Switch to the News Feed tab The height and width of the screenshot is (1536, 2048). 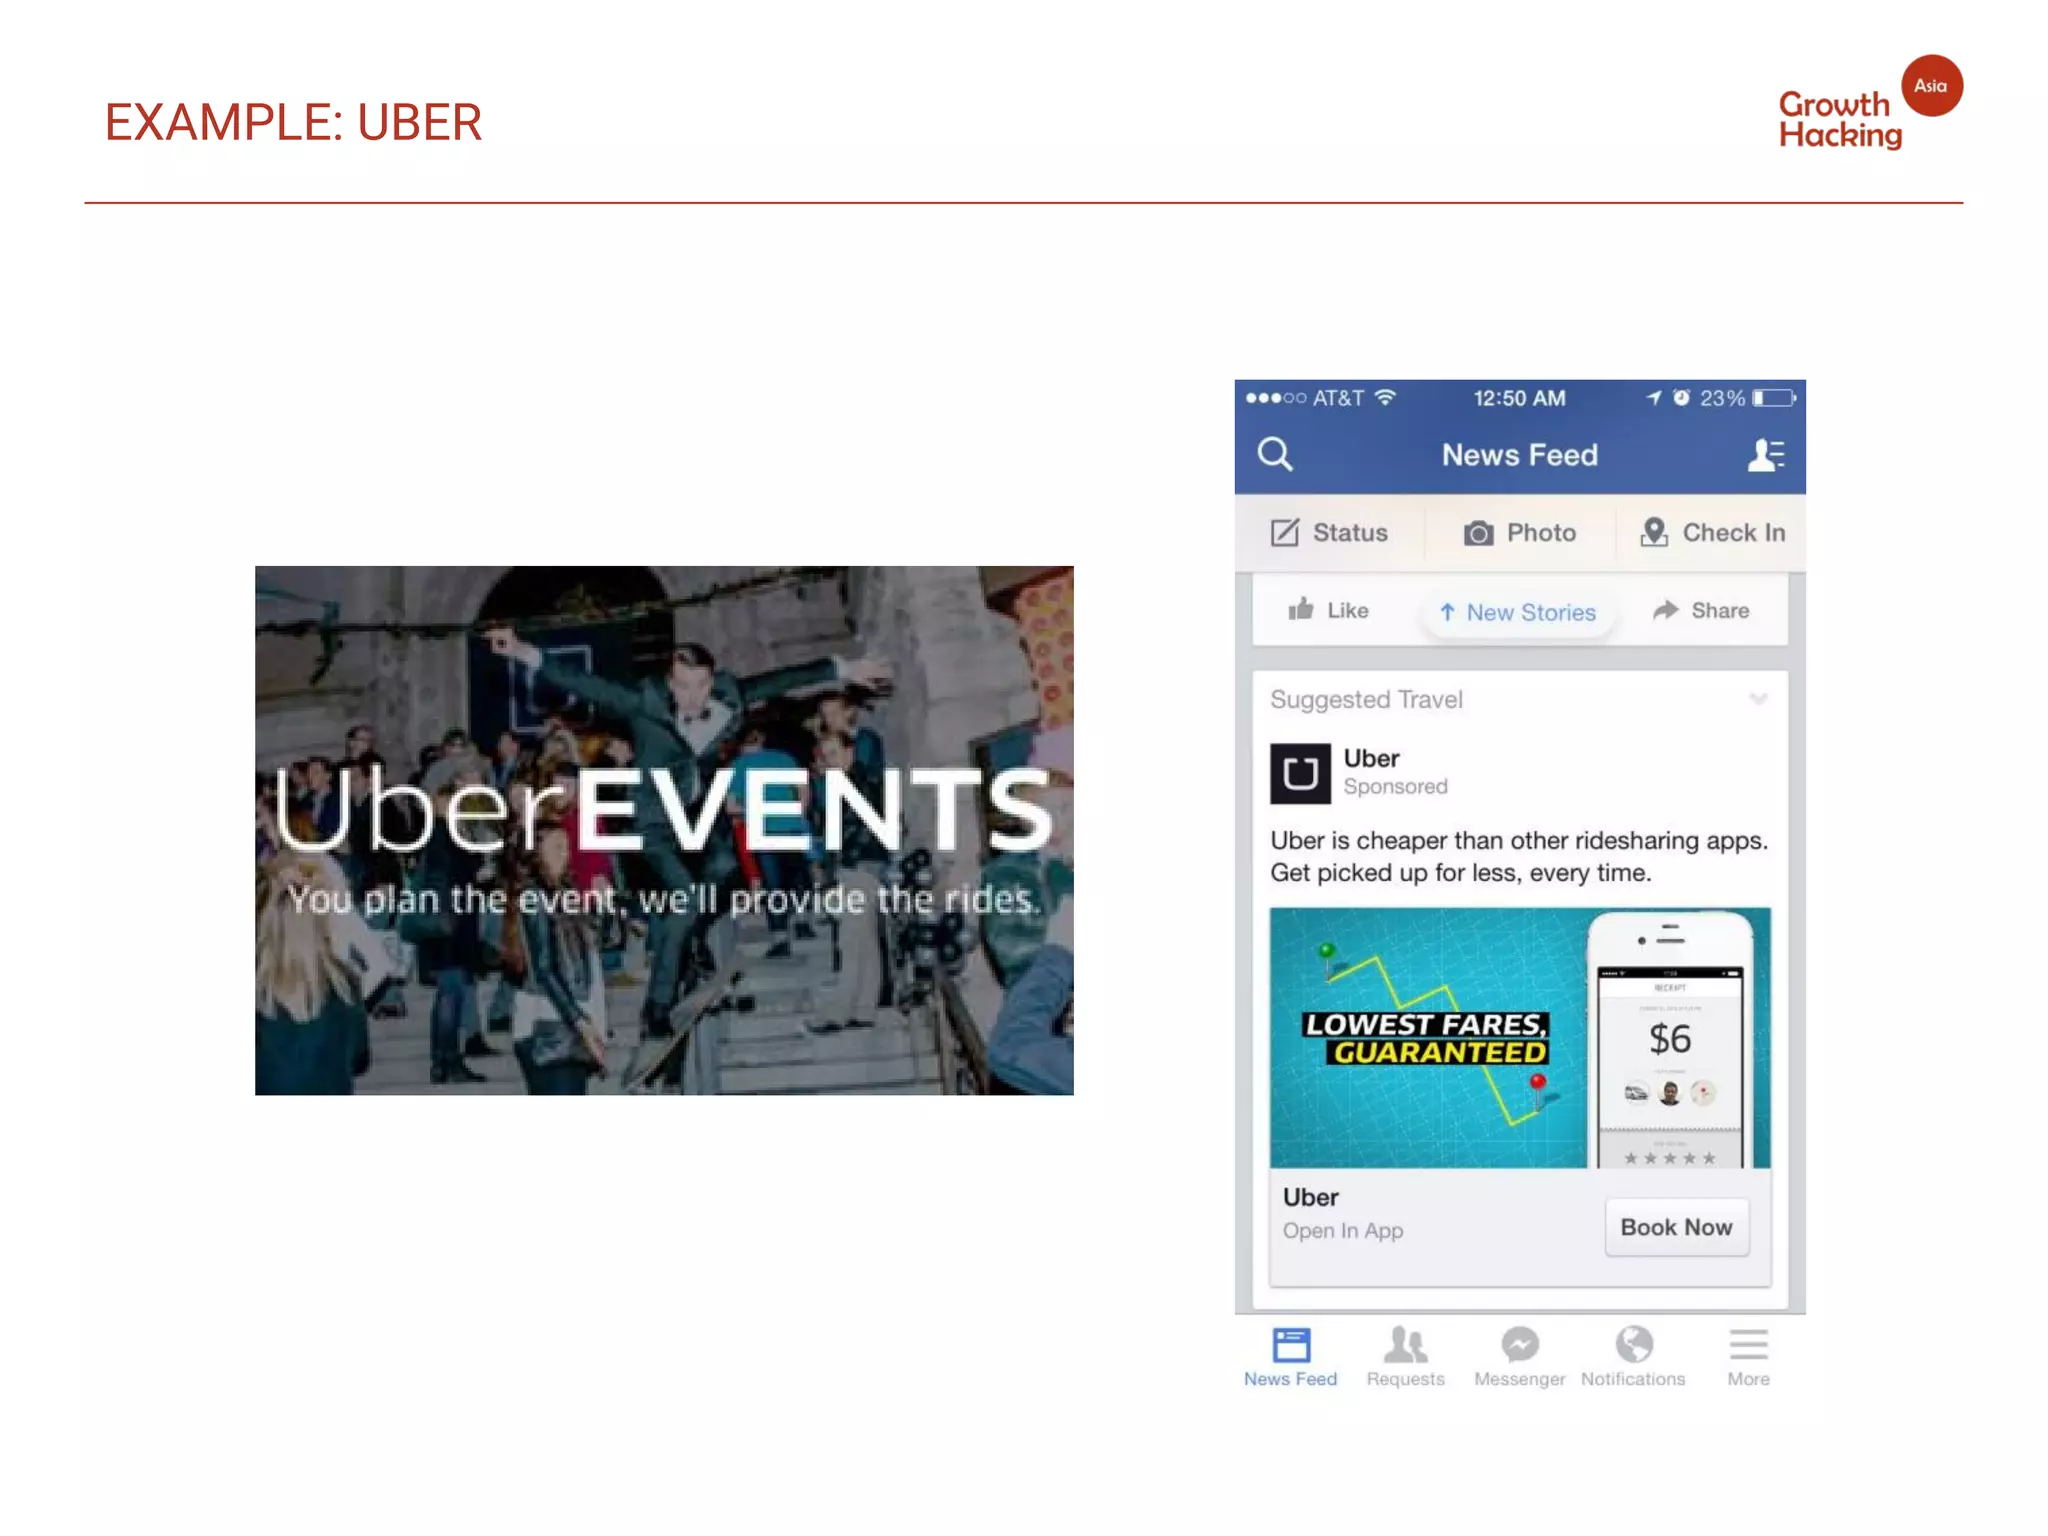(x=1291, y=1357)
